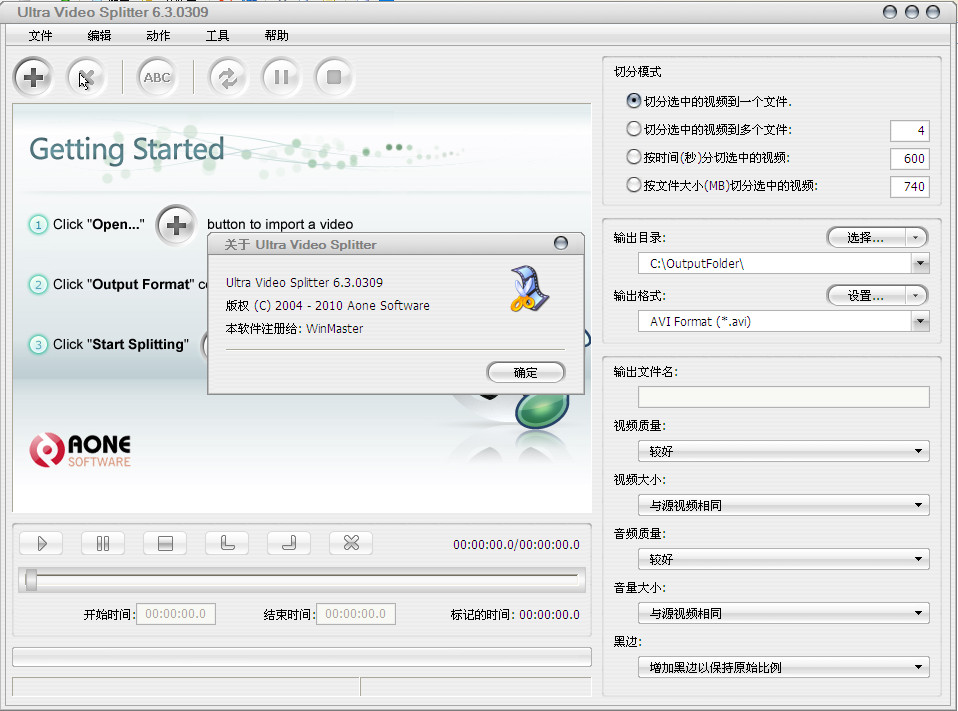Viewport: 958px width, 711px height.
Task: Click the first window control button in title bar
Action: pyautogui.click(x=890, y=12)
